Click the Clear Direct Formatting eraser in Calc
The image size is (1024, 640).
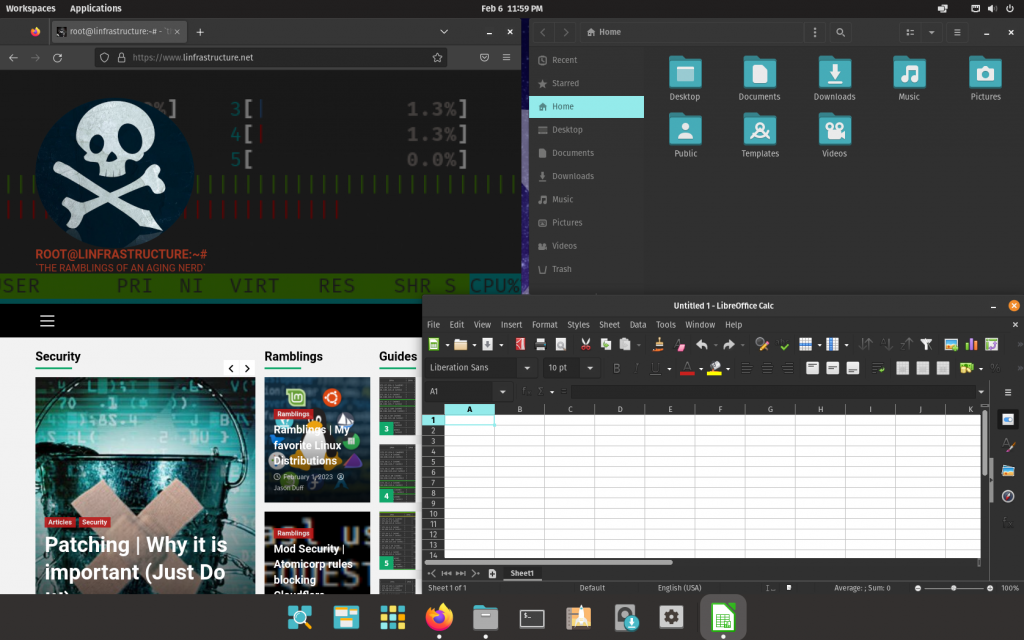coord(680,344)
